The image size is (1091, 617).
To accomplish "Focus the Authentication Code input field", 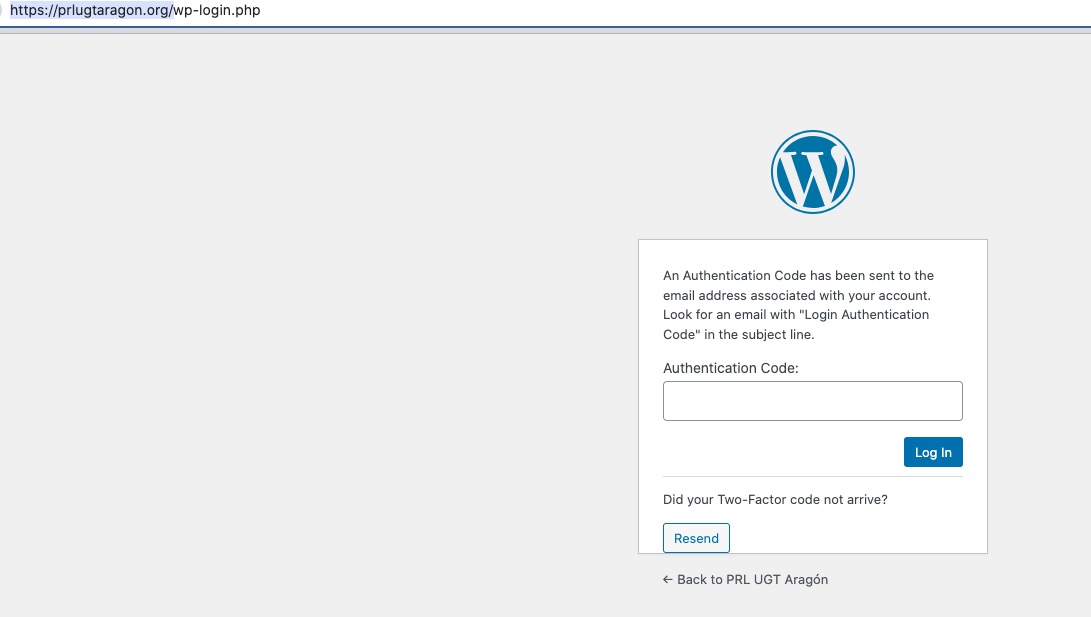I will click(x=813, y=401).
